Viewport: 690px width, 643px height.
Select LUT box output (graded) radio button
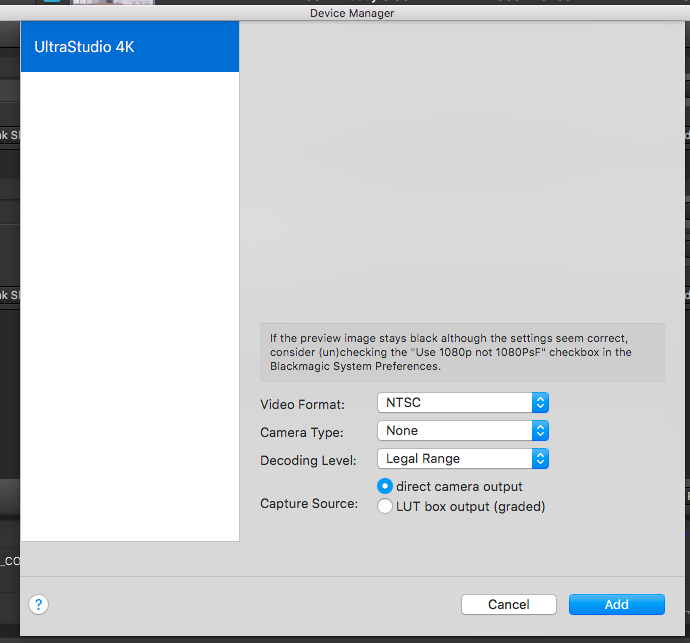coord(385,507)
